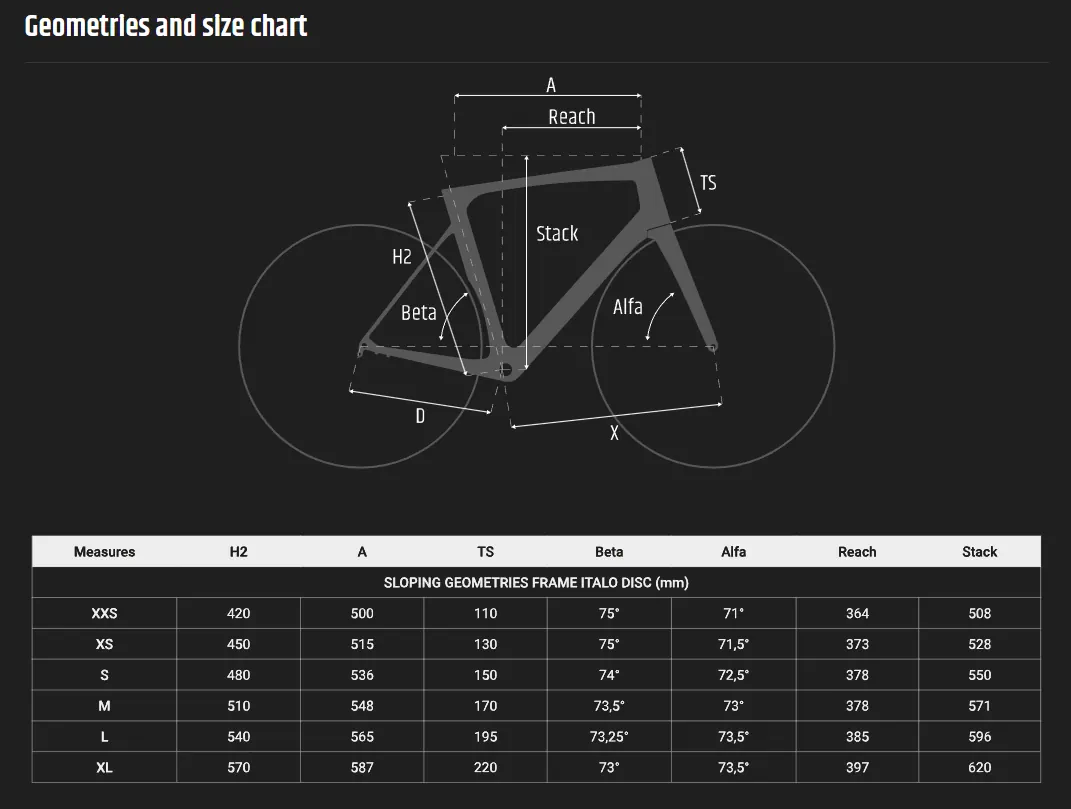The height and width of the screenshot is (809, 1071).
Task: Select the Measures column header
Action: (x=104, y=552)
